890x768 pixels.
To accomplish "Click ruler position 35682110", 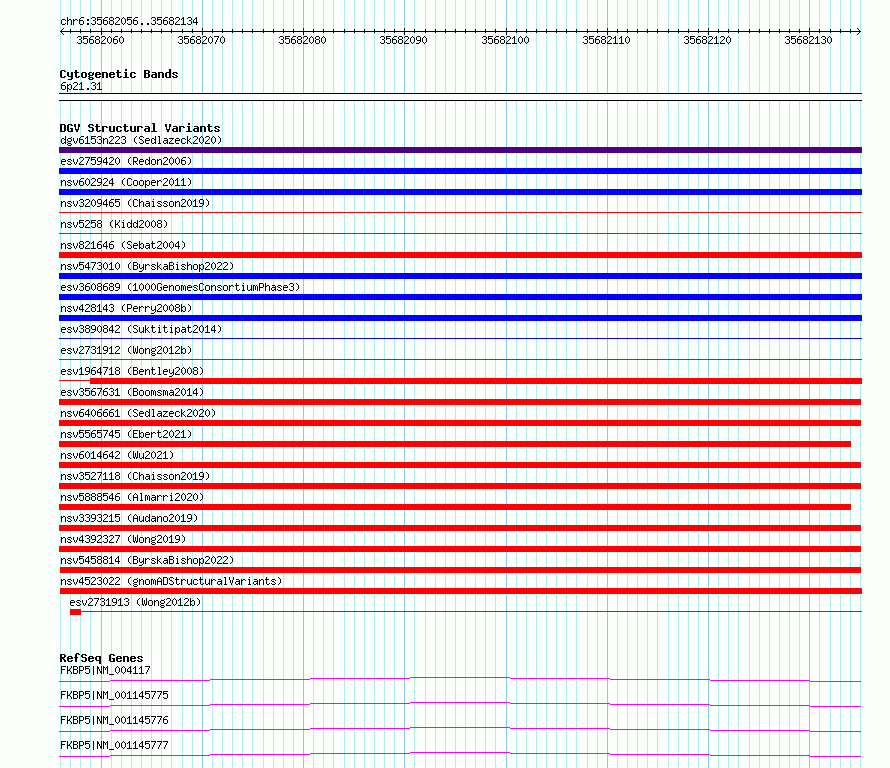I will [606, 40].
